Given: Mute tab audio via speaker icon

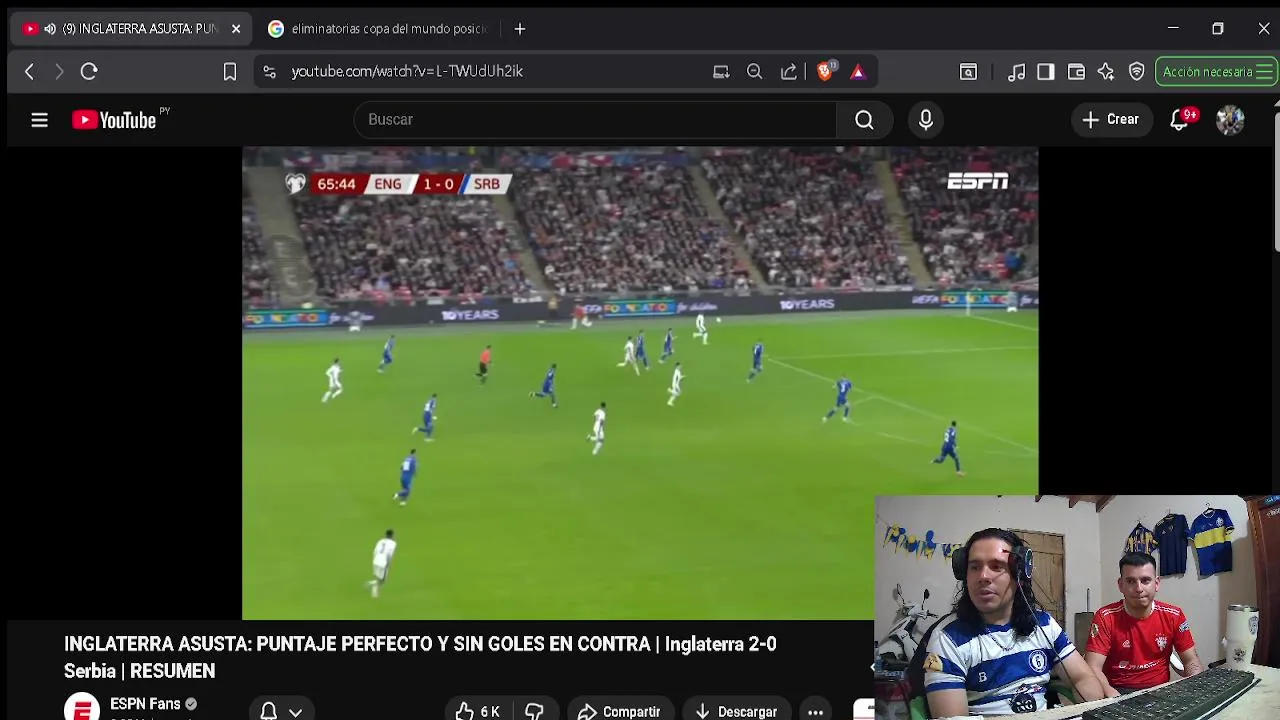Looking at the screenshot, I should pos(50,29).
